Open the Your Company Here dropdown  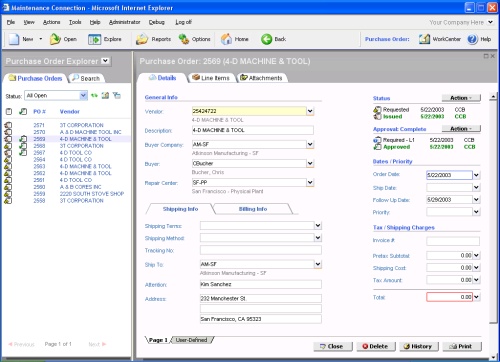click(x=490, y=22)
